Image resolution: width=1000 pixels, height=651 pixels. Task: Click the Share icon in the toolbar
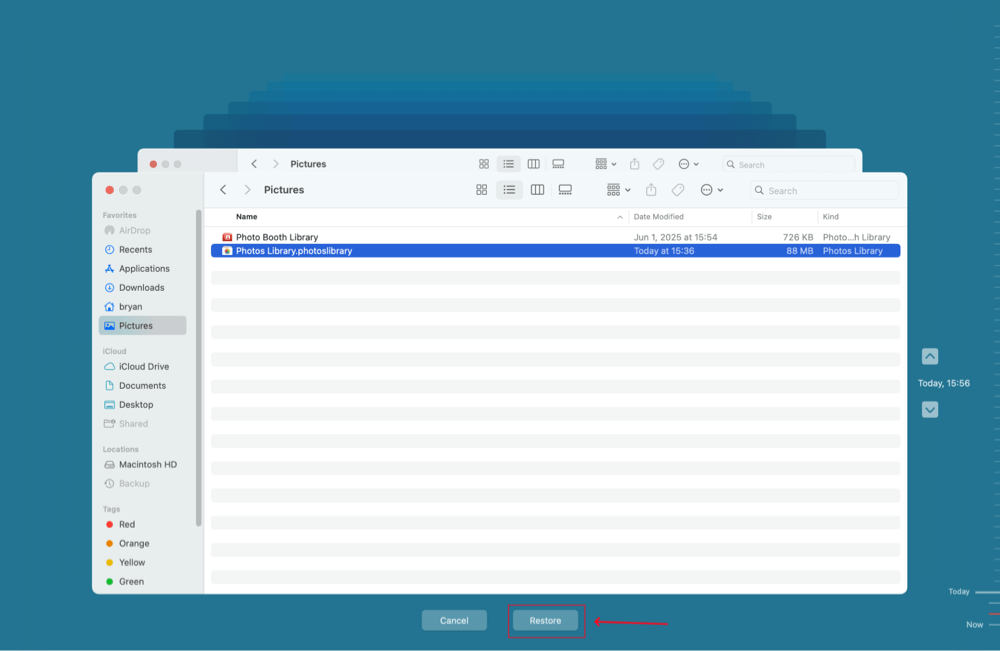651,189
